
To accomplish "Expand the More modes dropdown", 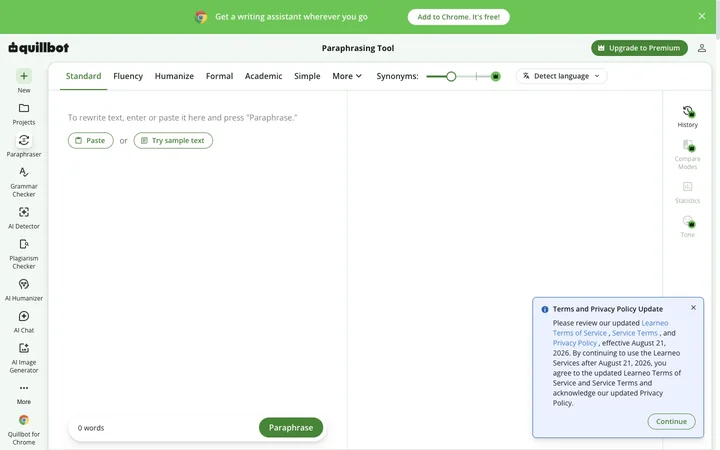I will point(347,76).
